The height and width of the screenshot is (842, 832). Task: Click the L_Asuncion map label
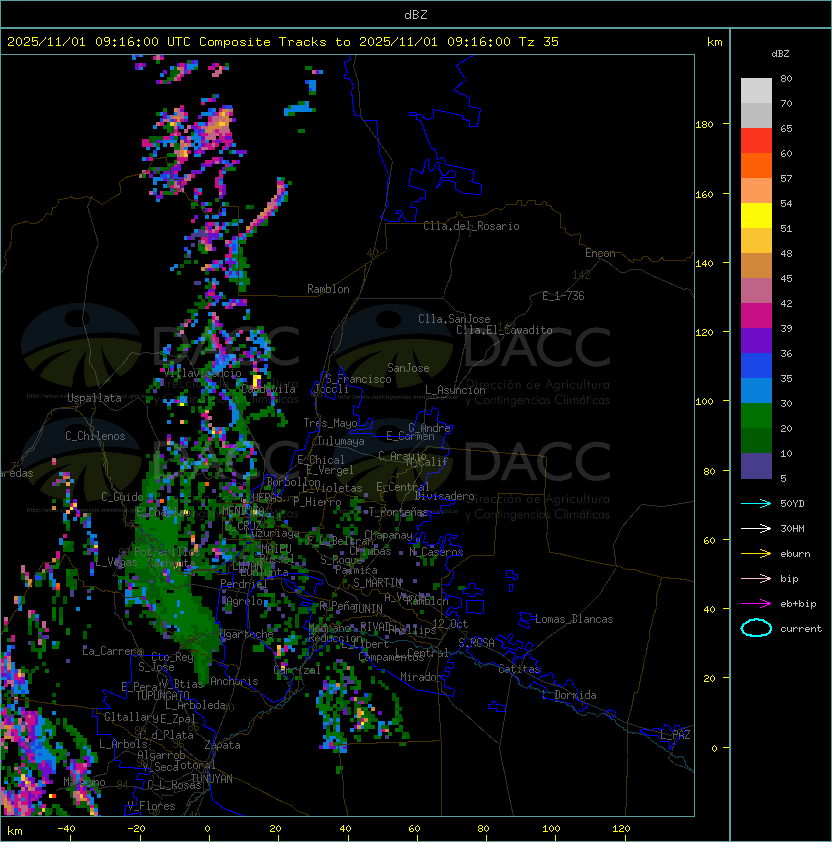pos(455,390)
